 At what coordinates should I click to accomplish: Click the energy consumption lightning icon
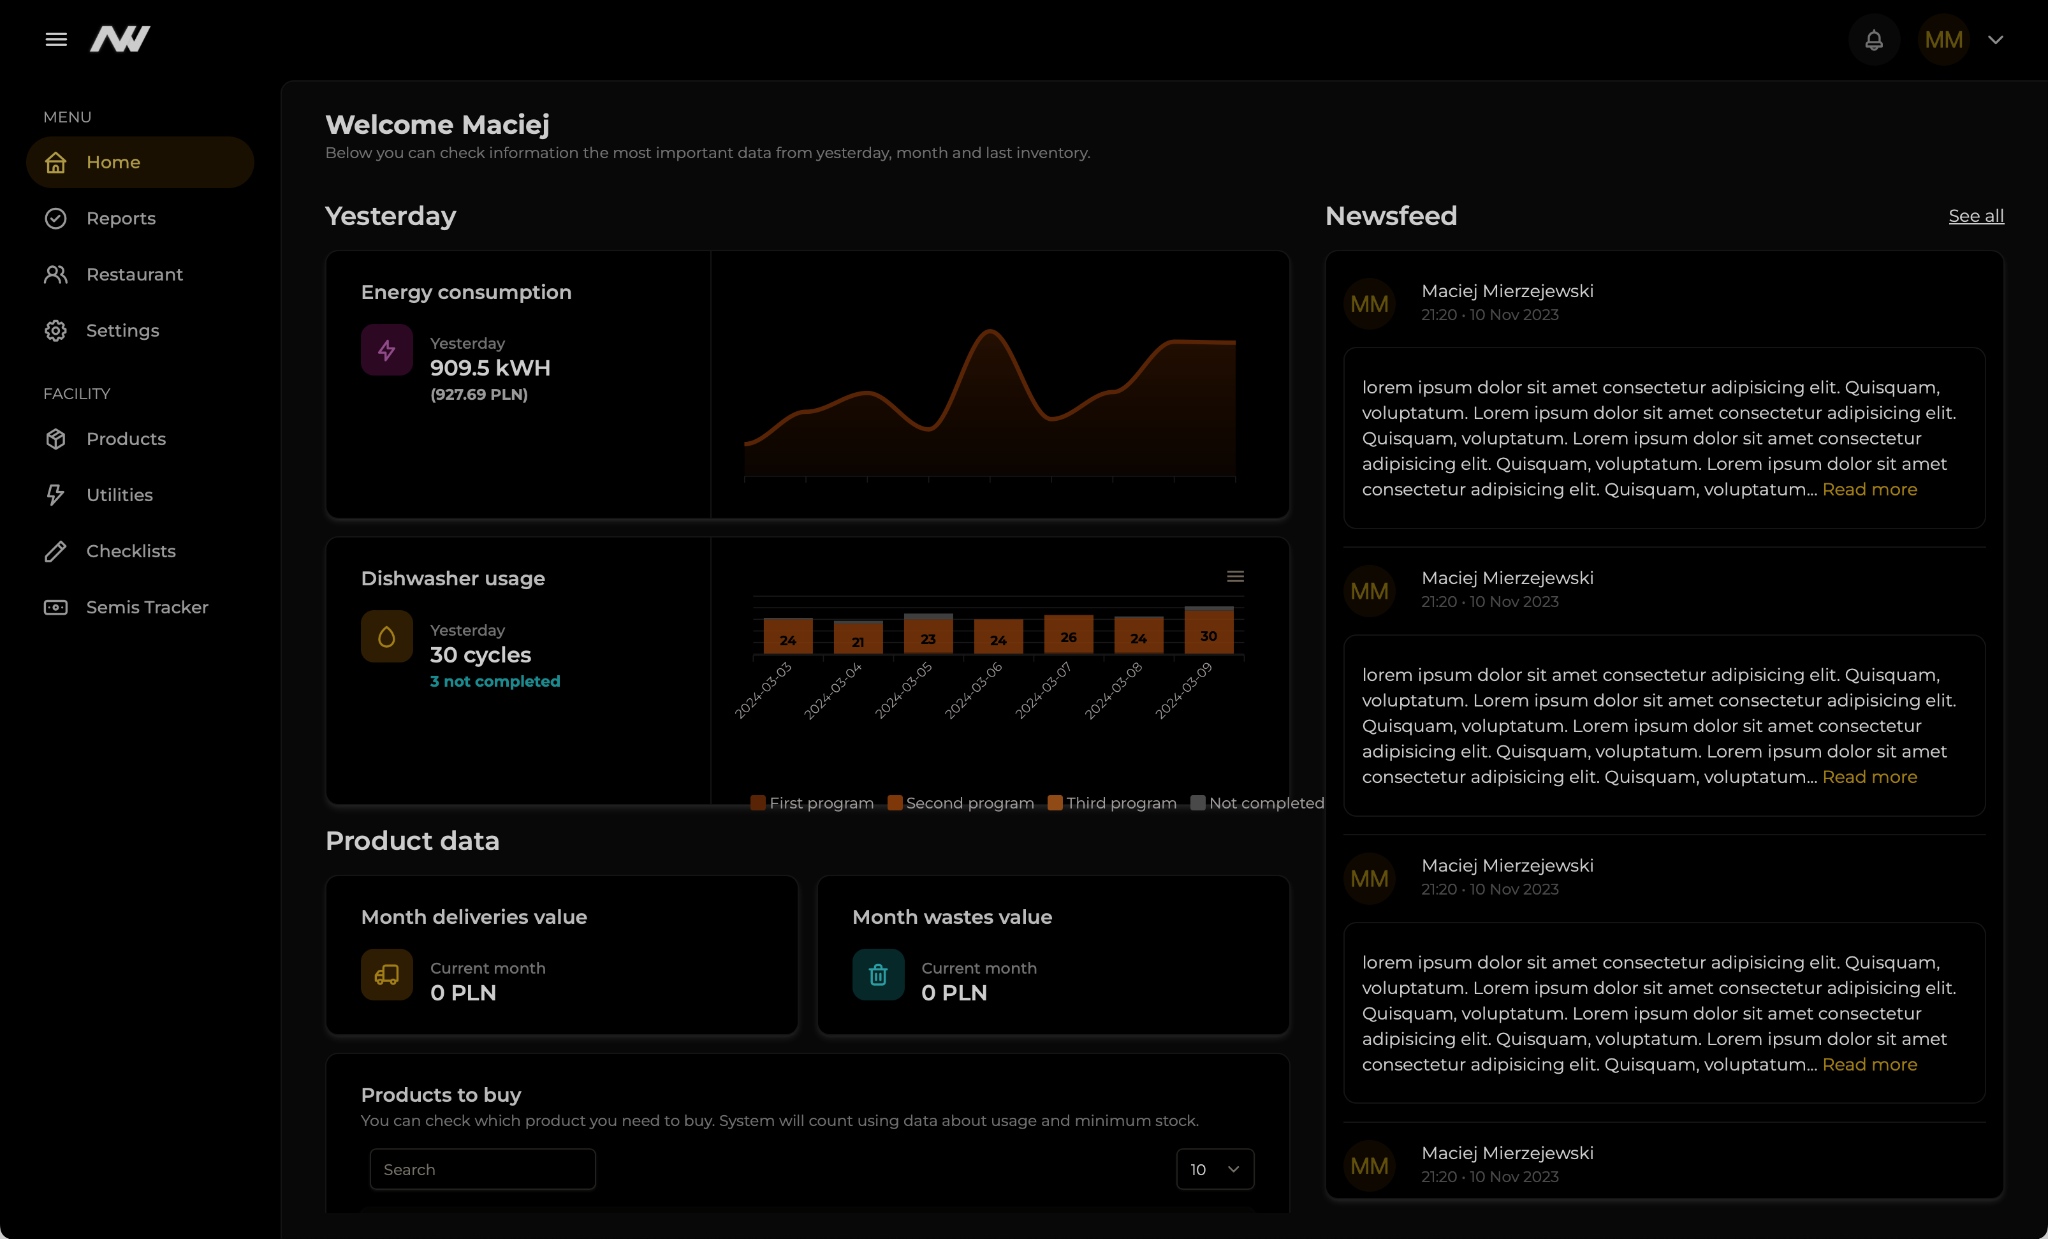(x=386, y=349)
